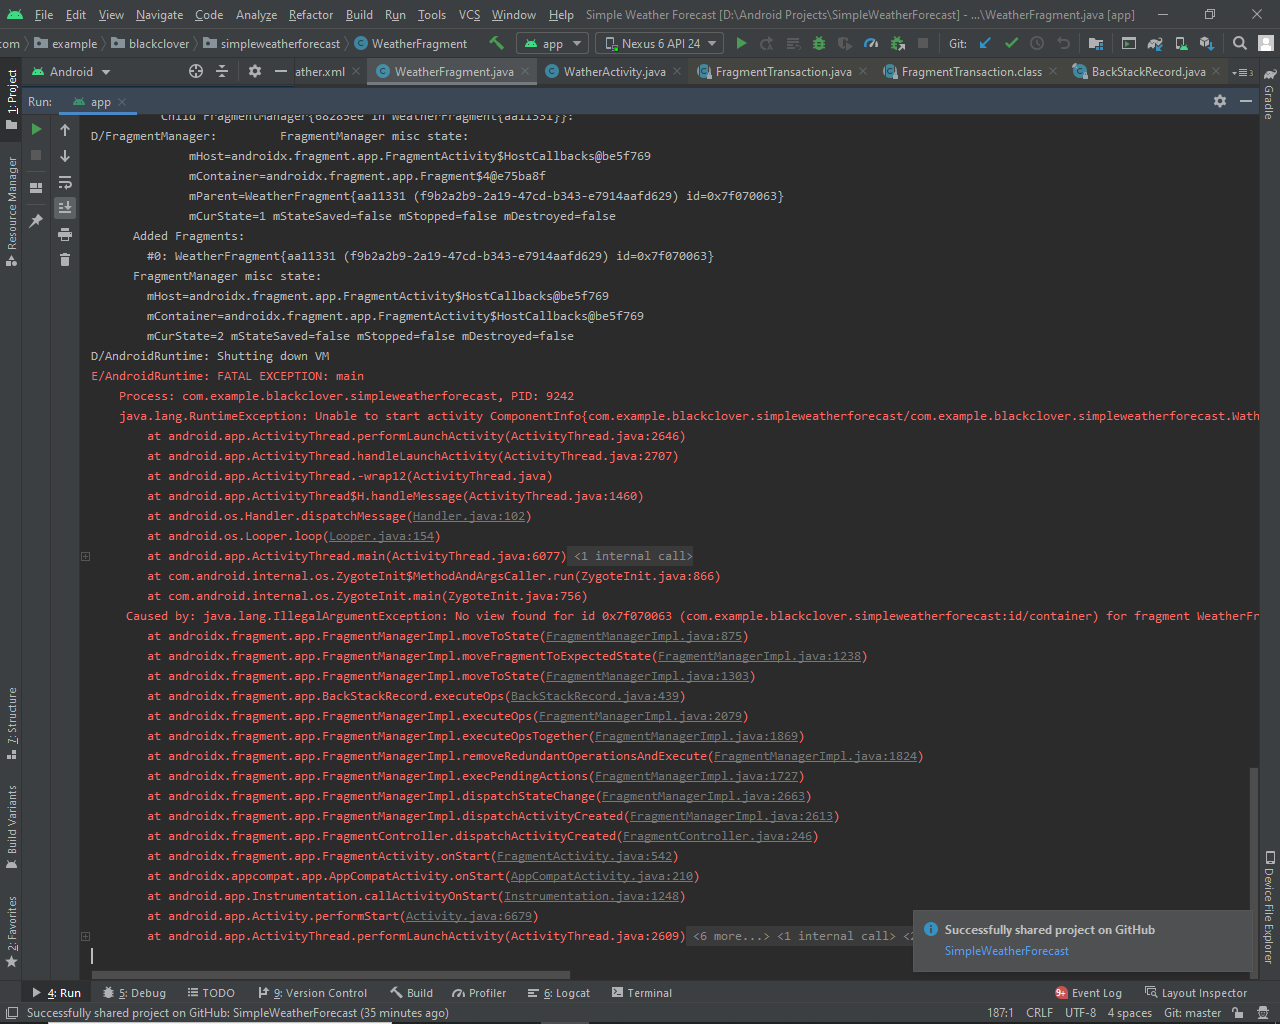Click the Git commit checkmark icon

point(1011,43)
